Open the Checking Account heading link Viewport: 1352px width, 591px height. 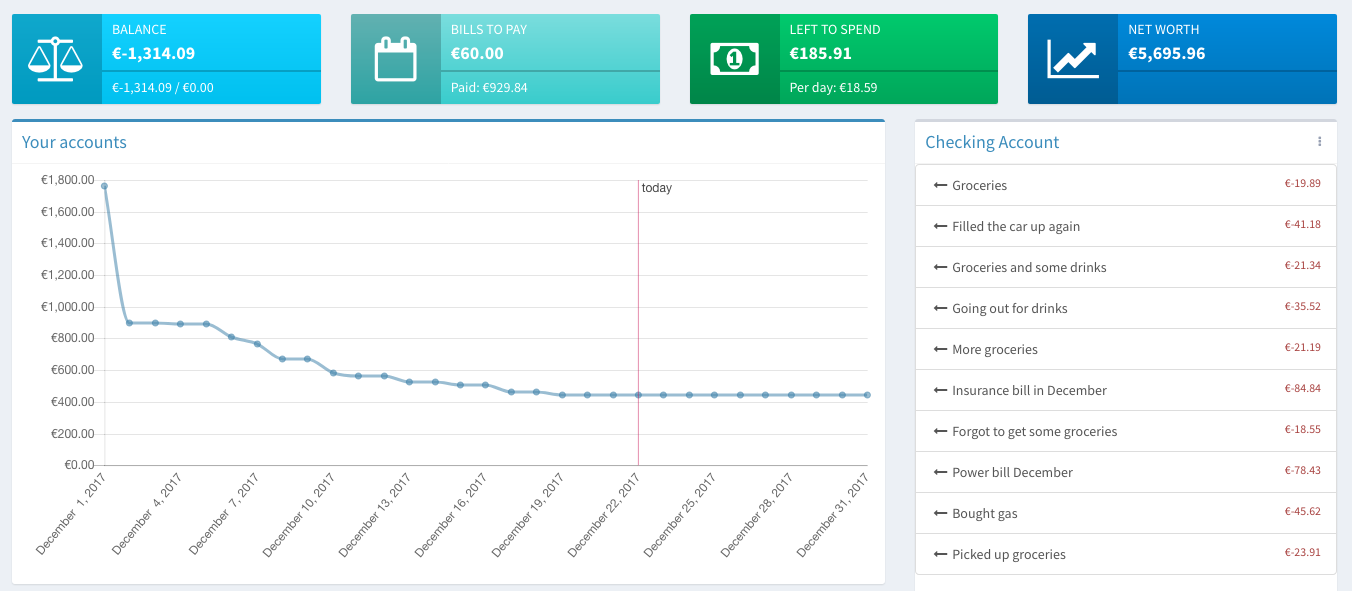coord(992,142)
